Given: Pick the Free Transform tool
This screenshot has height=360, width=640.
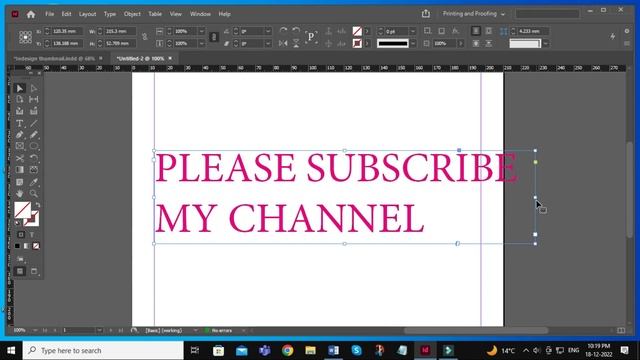Looking at the screenshot, I should (x=34, y=158).
